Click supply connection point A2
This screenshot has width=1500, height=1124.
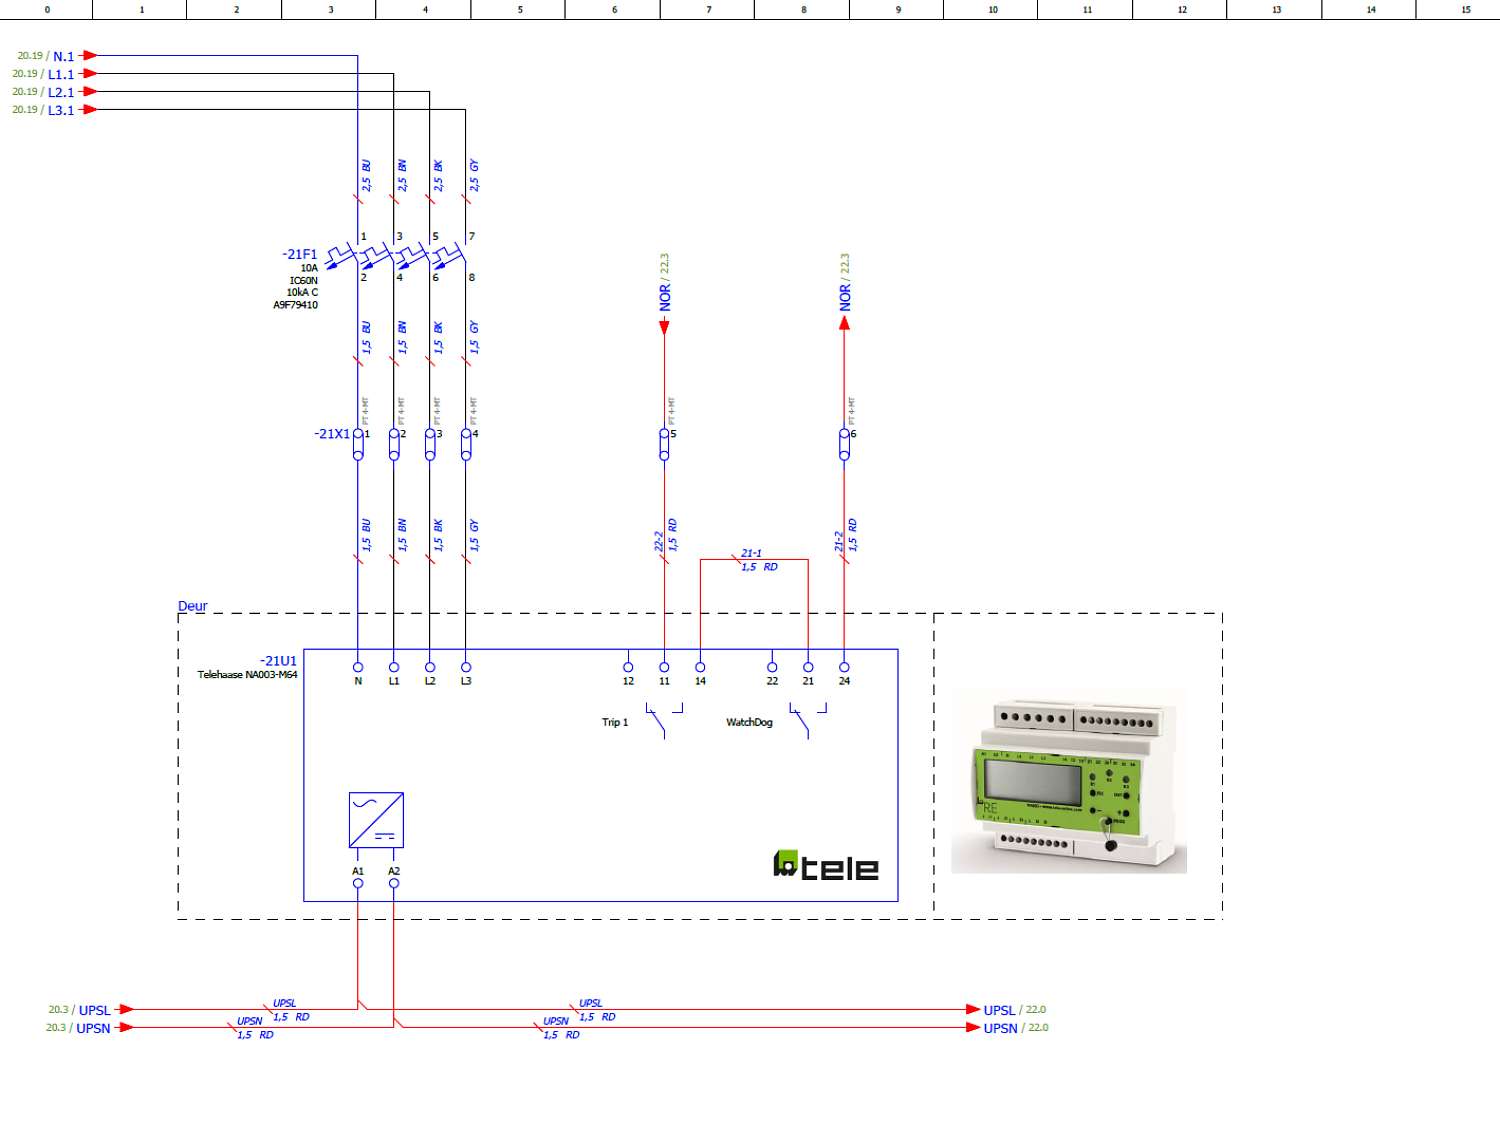[x=394, y=883]
